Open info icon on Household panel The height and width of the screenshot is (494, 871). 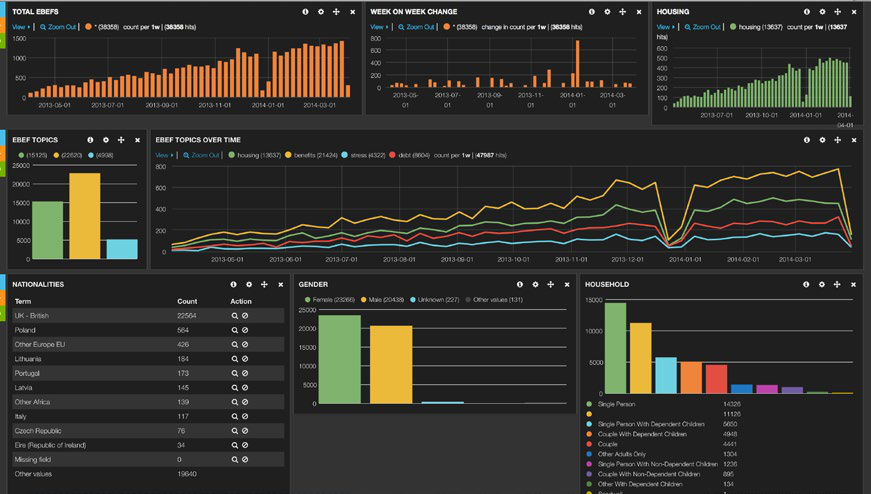click(x=806, y=285)
